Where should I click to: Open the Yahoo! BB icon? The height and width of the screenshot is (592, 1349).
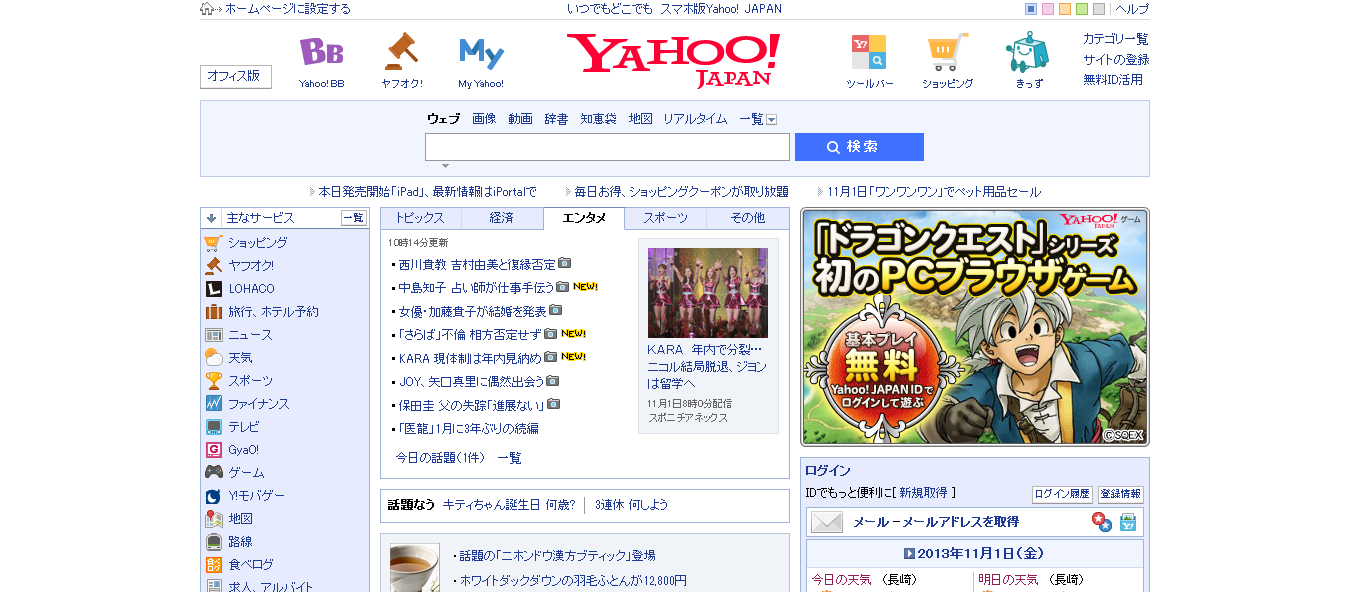click(x=321, y=52)
